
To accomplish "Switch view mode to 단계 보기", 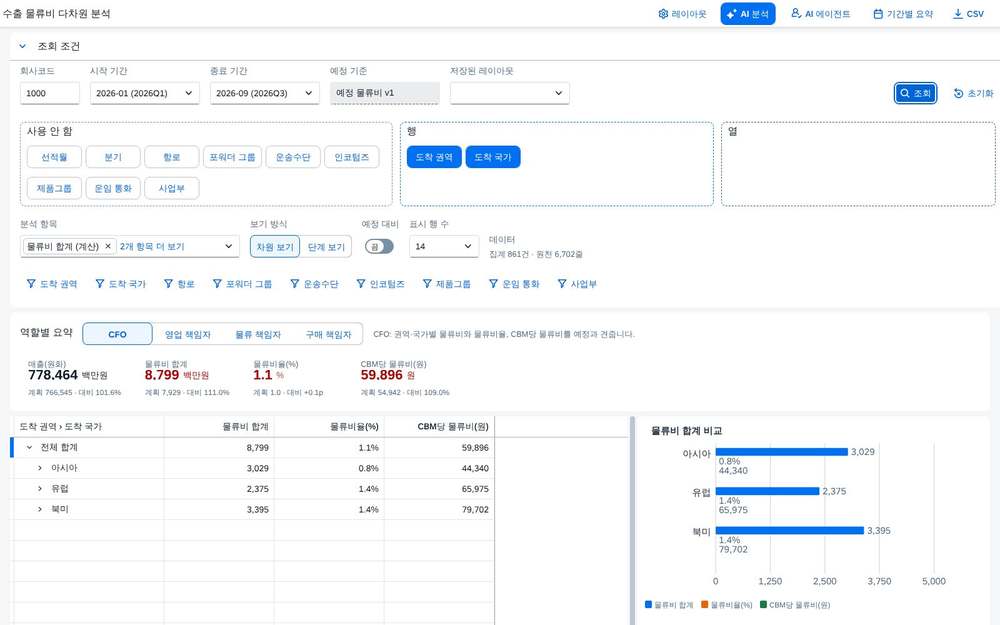I will coord(326,247).
